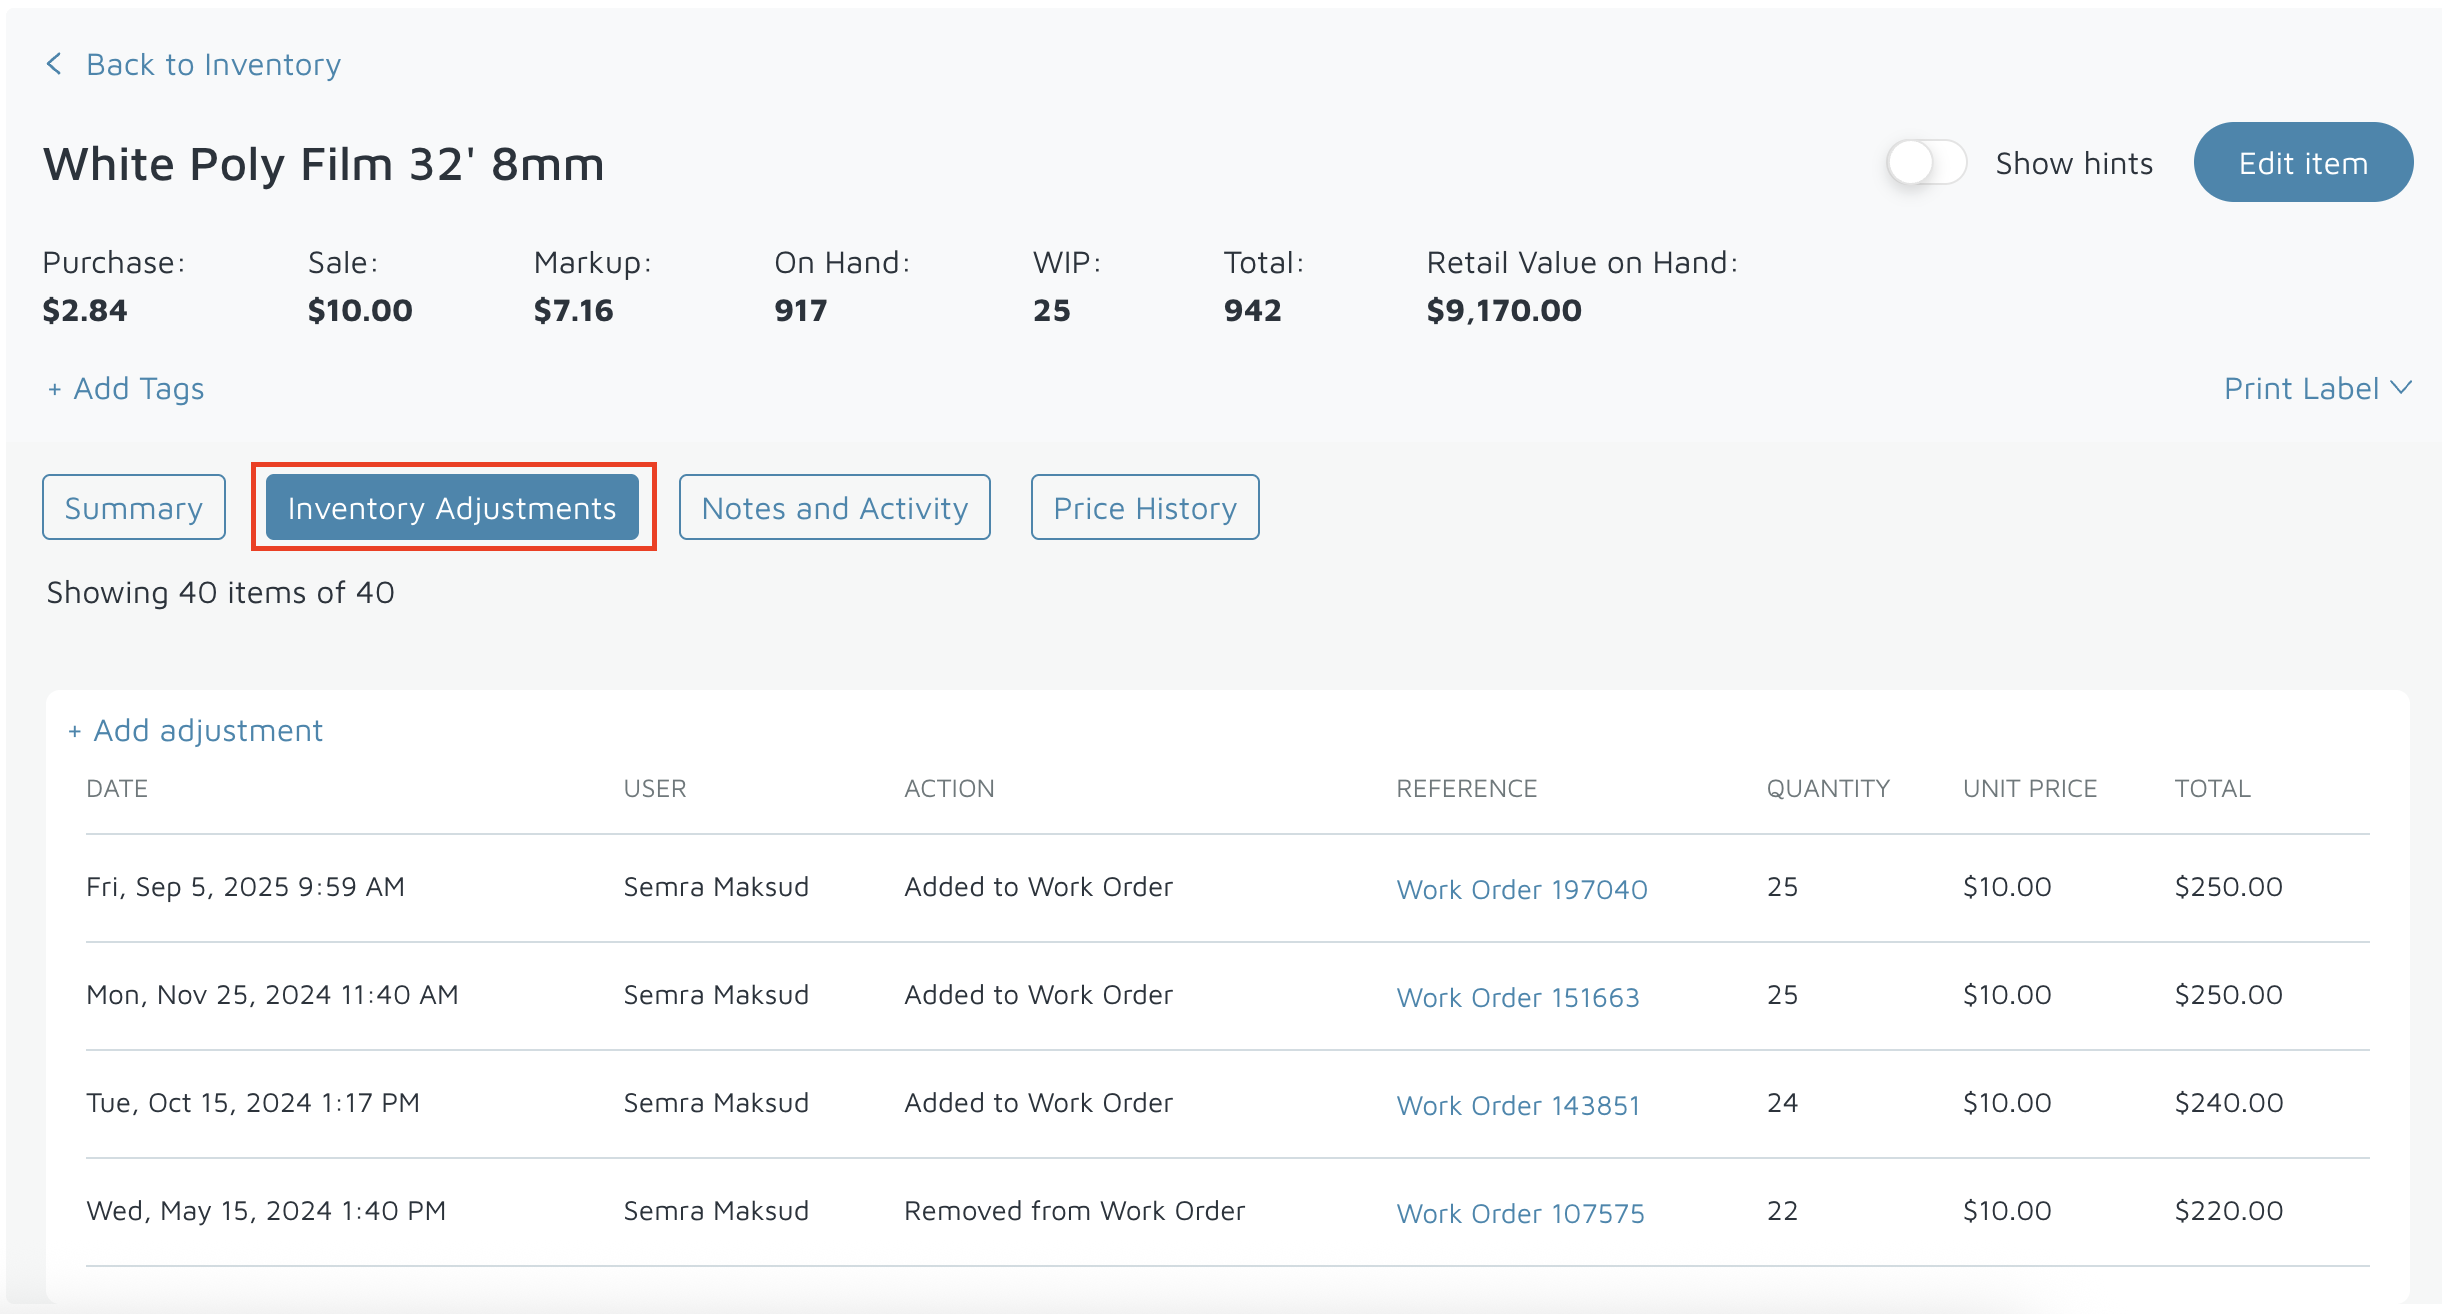
Task: Select the Inventory Adjustments tab
Action: pos(452,508)
